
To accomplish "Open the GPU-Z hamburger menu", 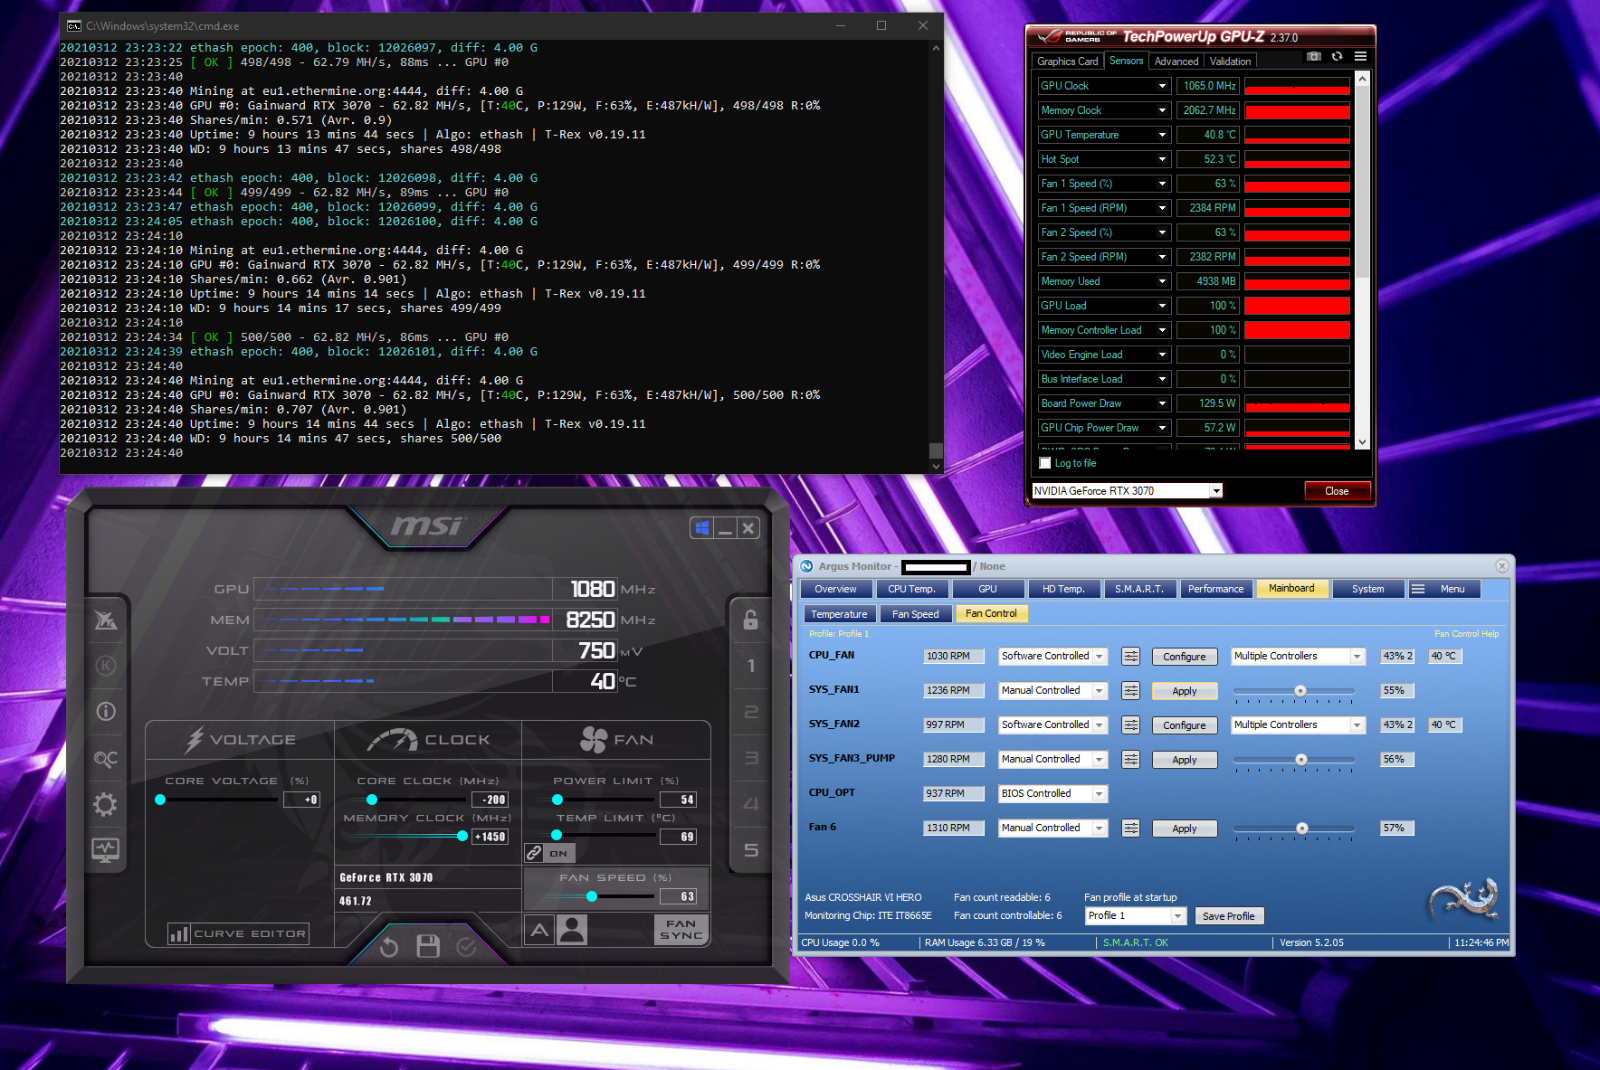I will (1360, 56).
